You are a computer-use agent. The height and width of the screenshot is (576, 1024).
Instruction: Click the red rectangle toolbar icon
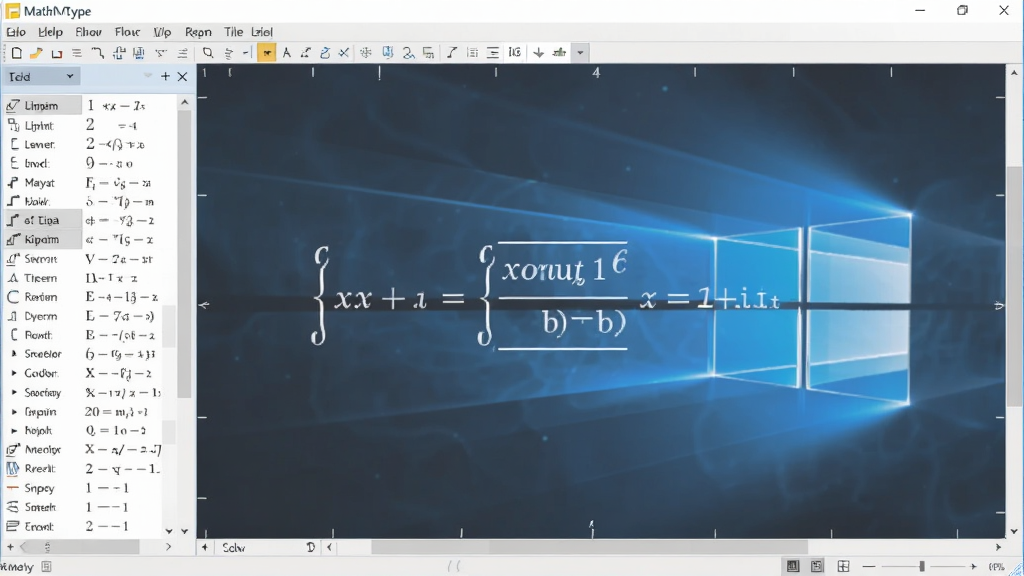click(57, 54)
